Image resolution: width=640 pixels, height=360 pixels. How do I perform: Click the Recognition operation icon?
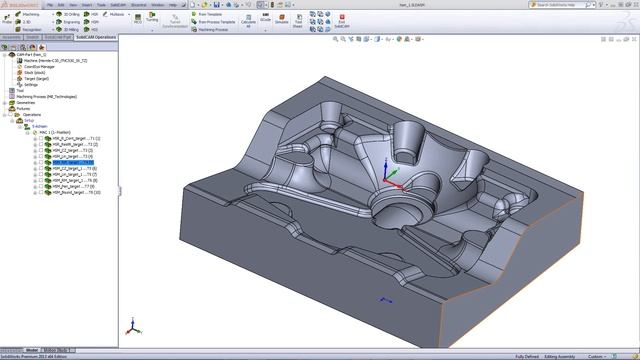tap(18, 29)
